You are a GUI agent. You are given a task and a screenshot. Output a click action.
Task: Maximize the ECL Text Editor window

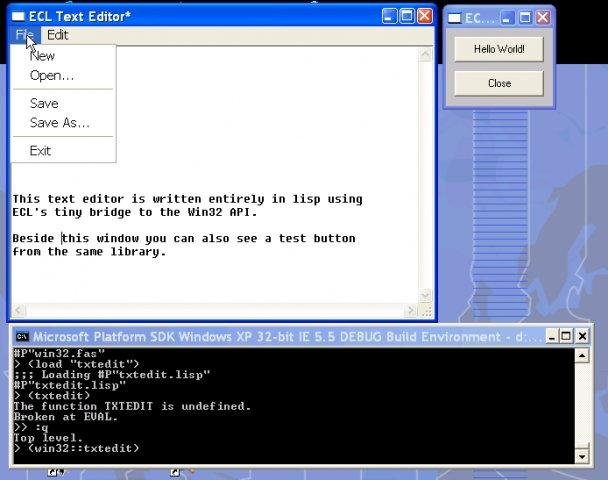pos(407,16)
